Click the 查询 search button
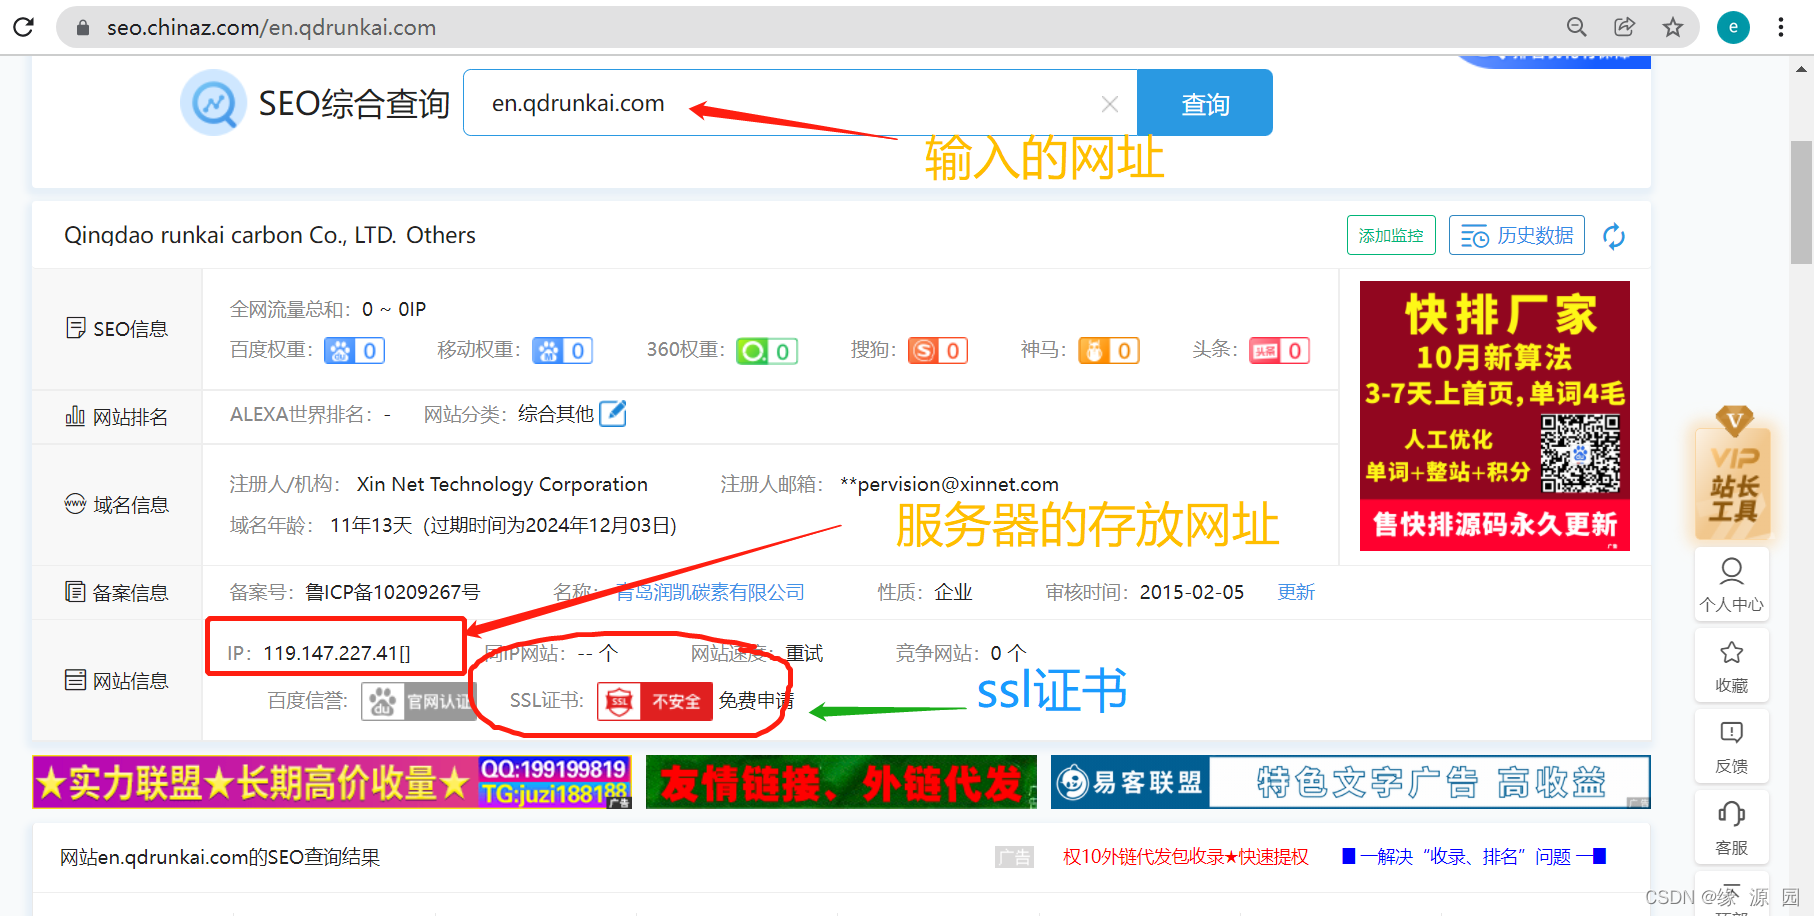The image size is (1814, 916). click(x=1205, y=103)
